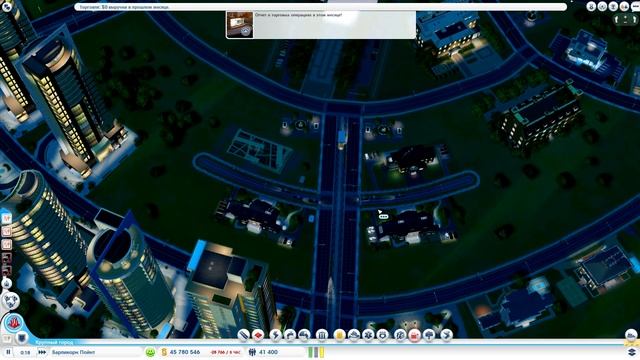Click the center camera tilt control
This screenshot has height=360, width=640.
coord(626,19)
